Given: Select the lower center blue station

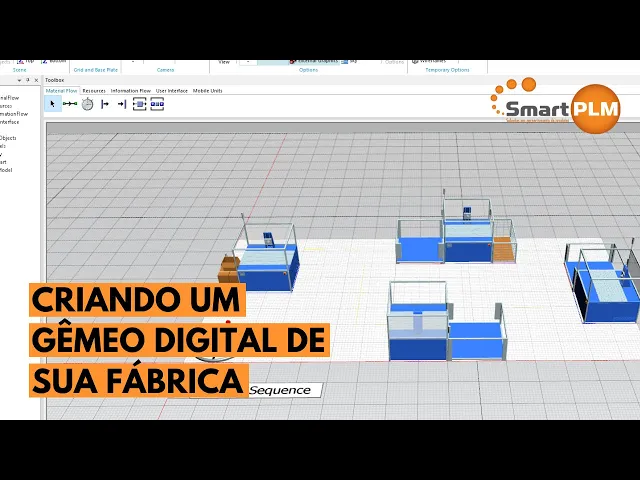Looking at the screenshot, I should pos(447,322).
